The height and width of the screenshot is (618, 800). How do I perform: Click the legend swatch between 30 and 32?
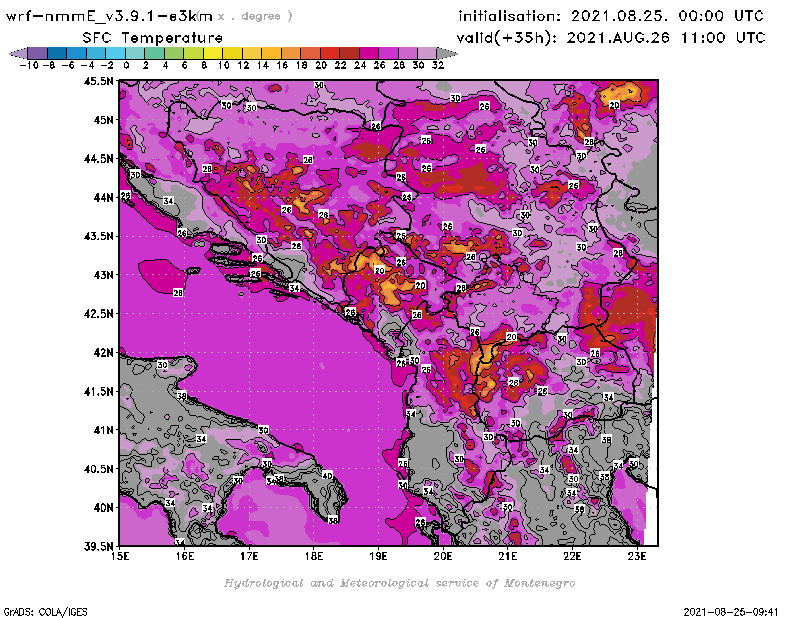(427, 53)
